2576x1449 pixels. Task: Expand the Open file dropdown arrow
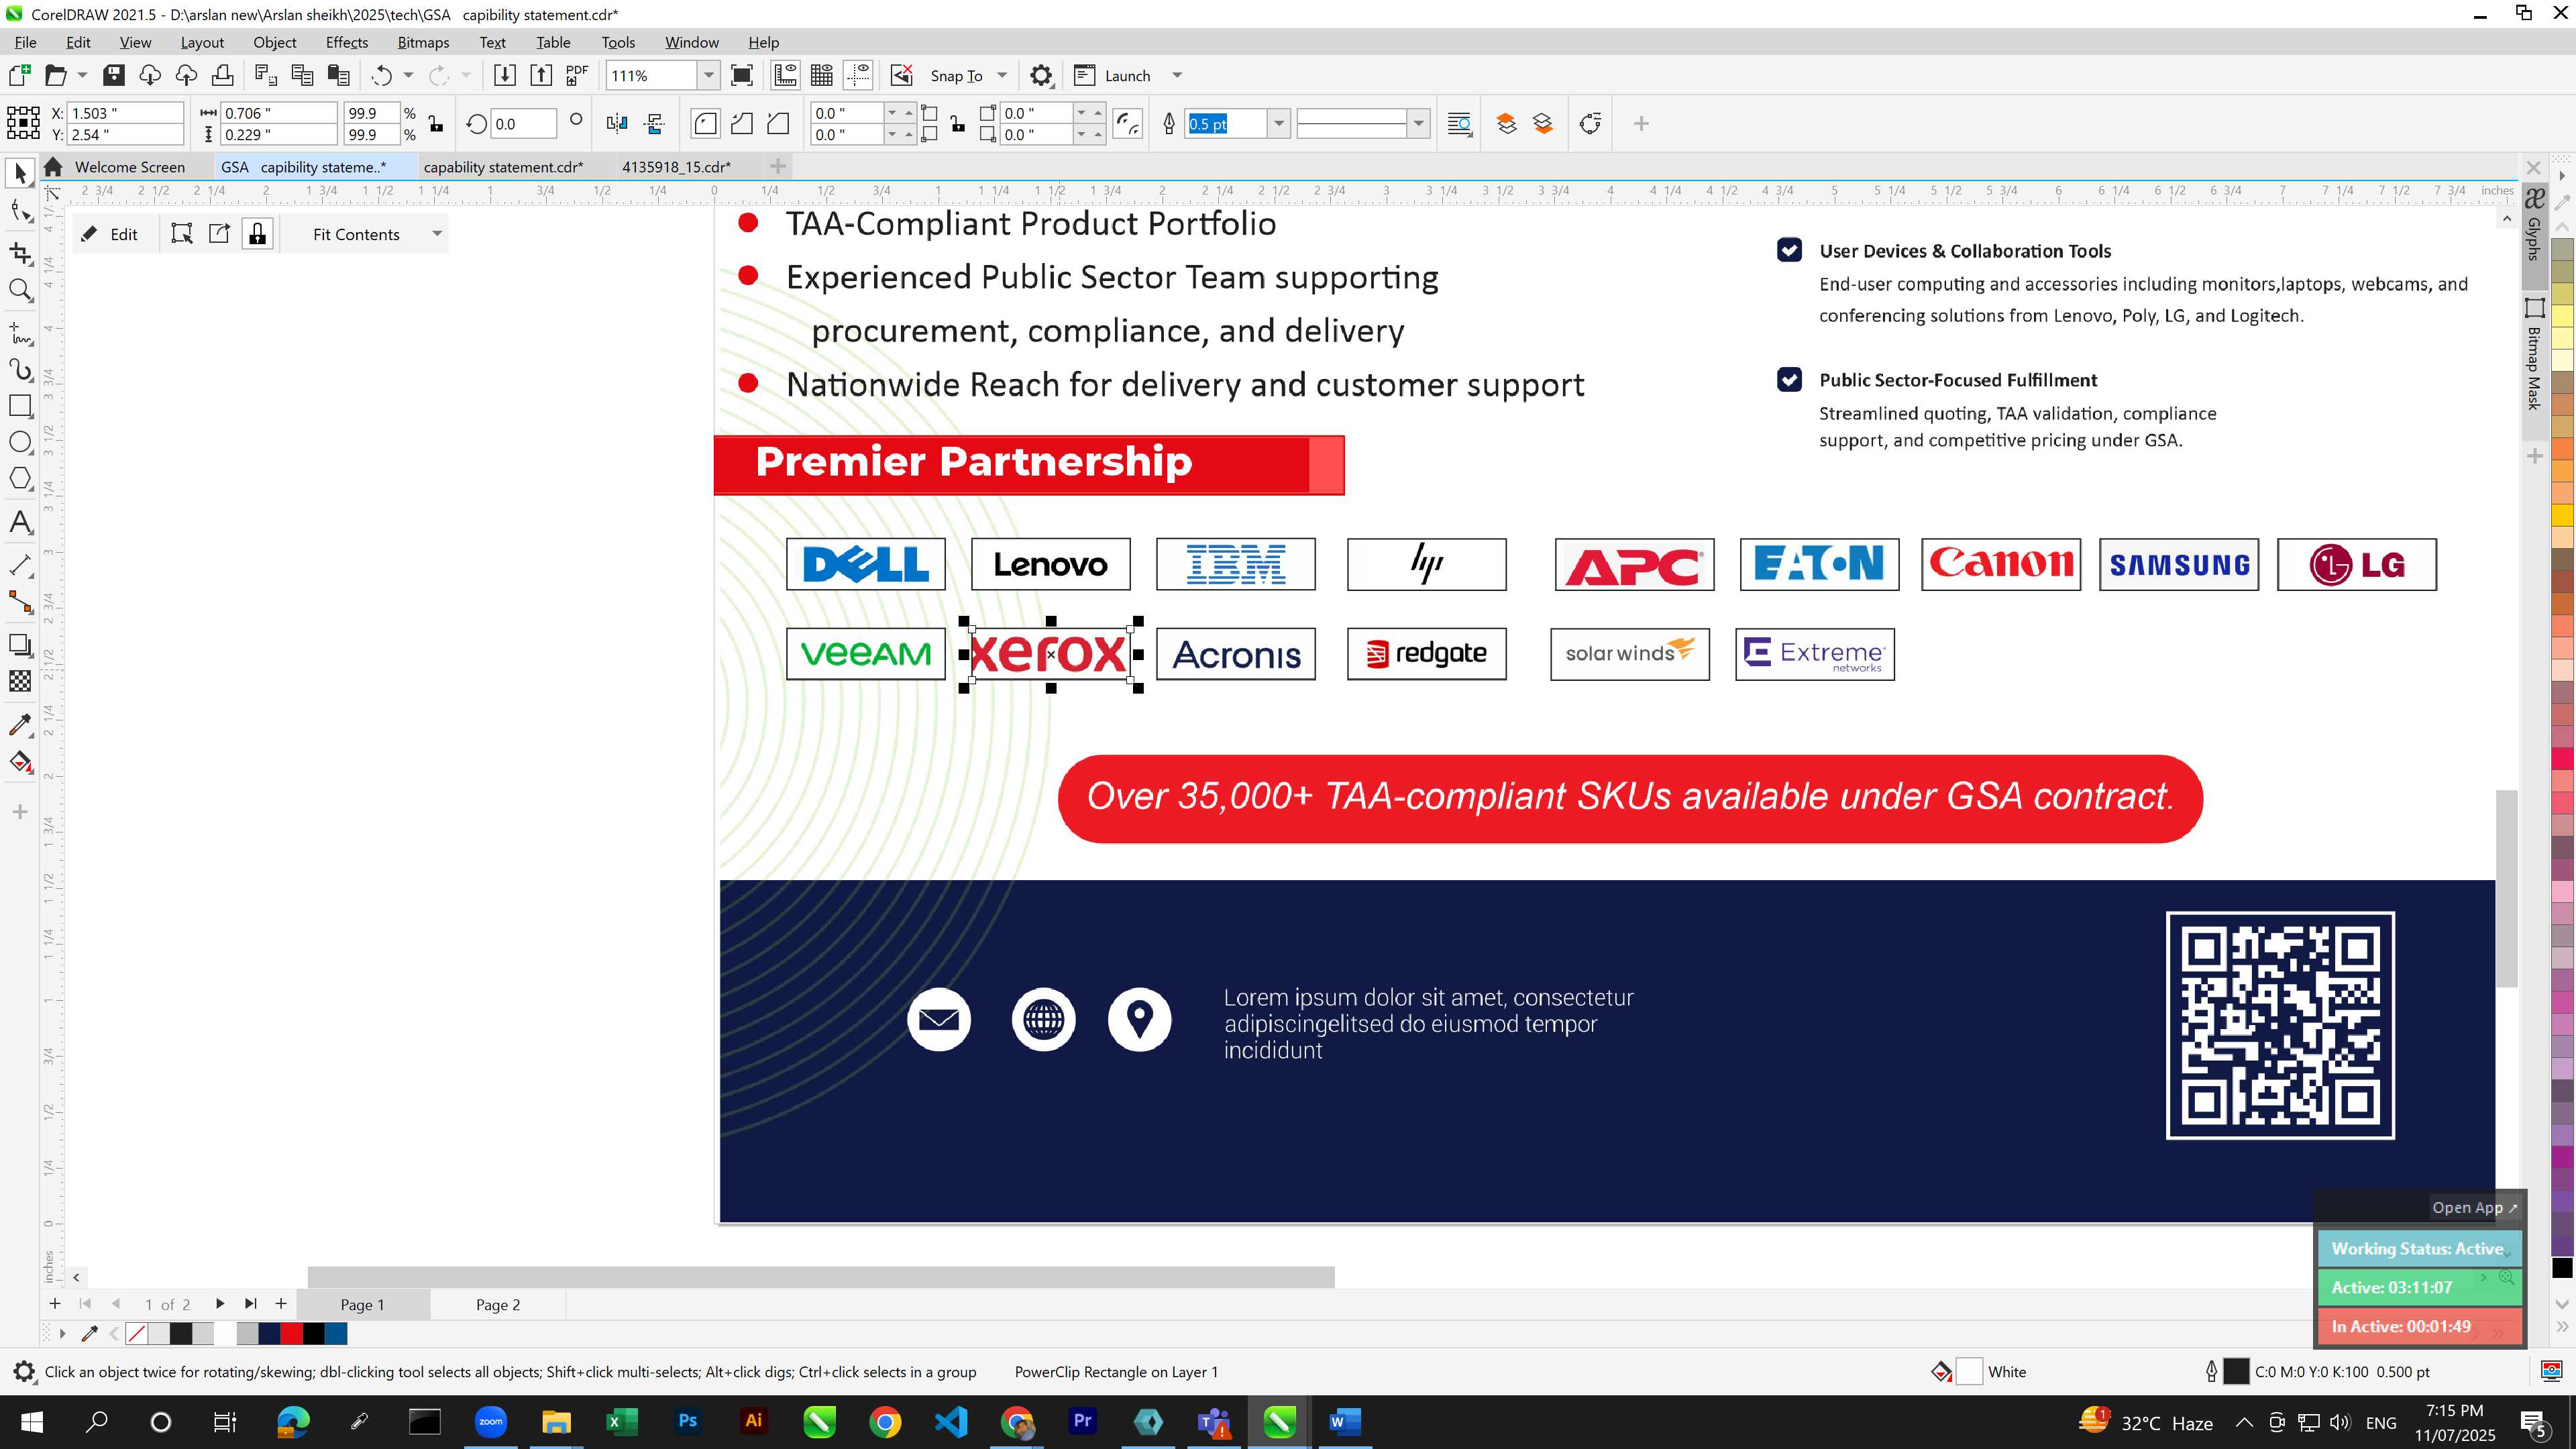(x=82, y=75)
